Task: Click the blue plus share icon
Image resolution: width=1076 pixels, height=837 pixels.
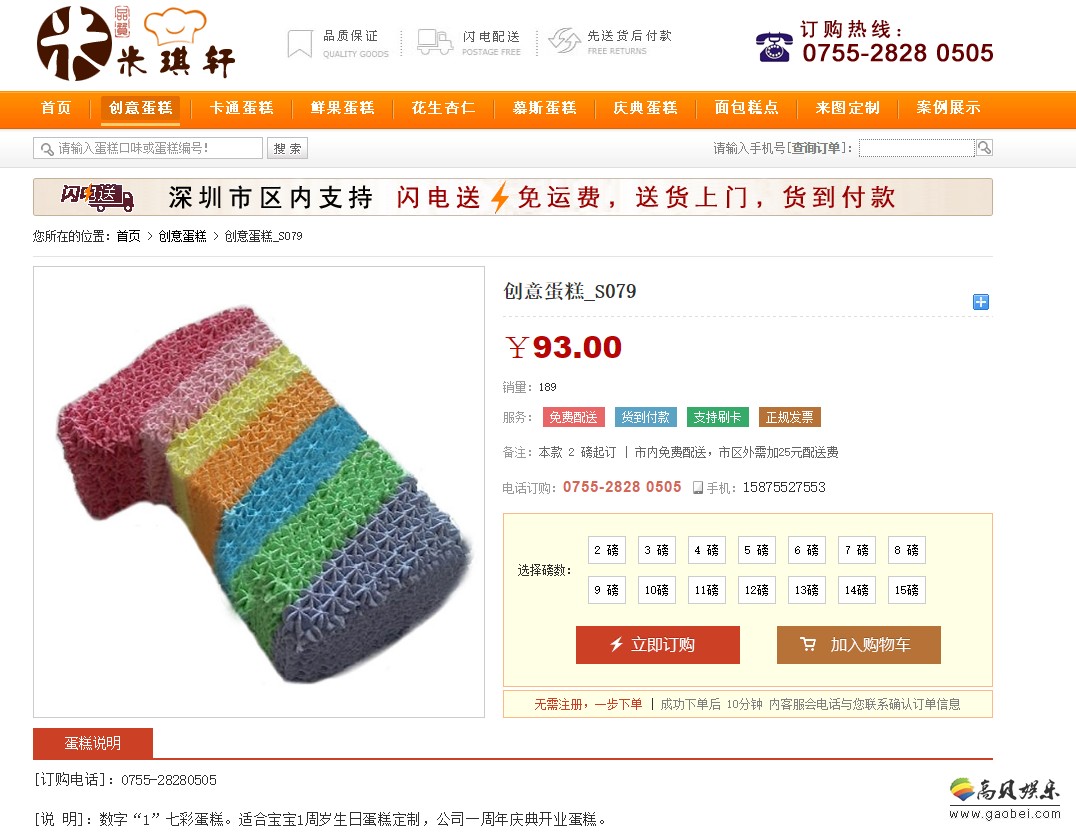Action: coord(981,302)
